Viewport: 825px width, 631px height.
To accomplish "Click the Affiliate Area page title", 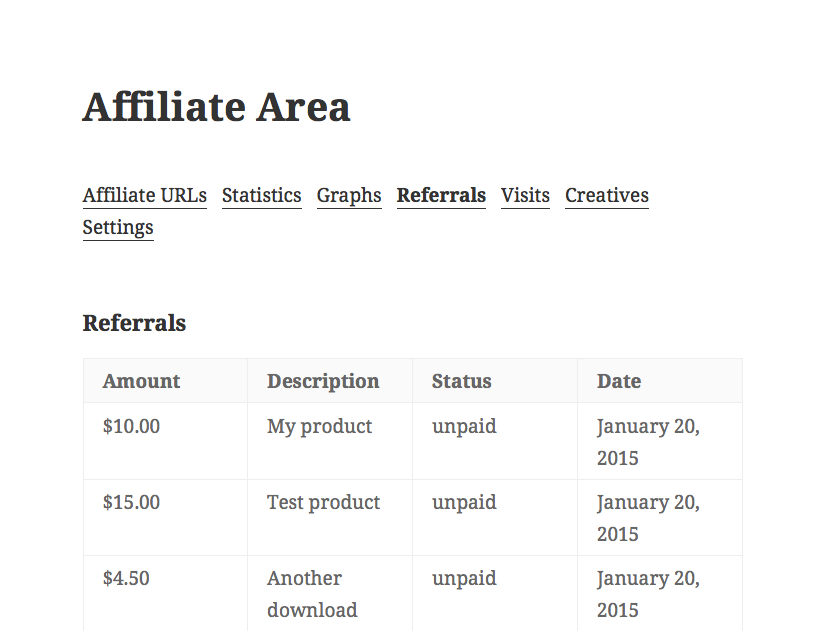I will [x=216, y=107].
